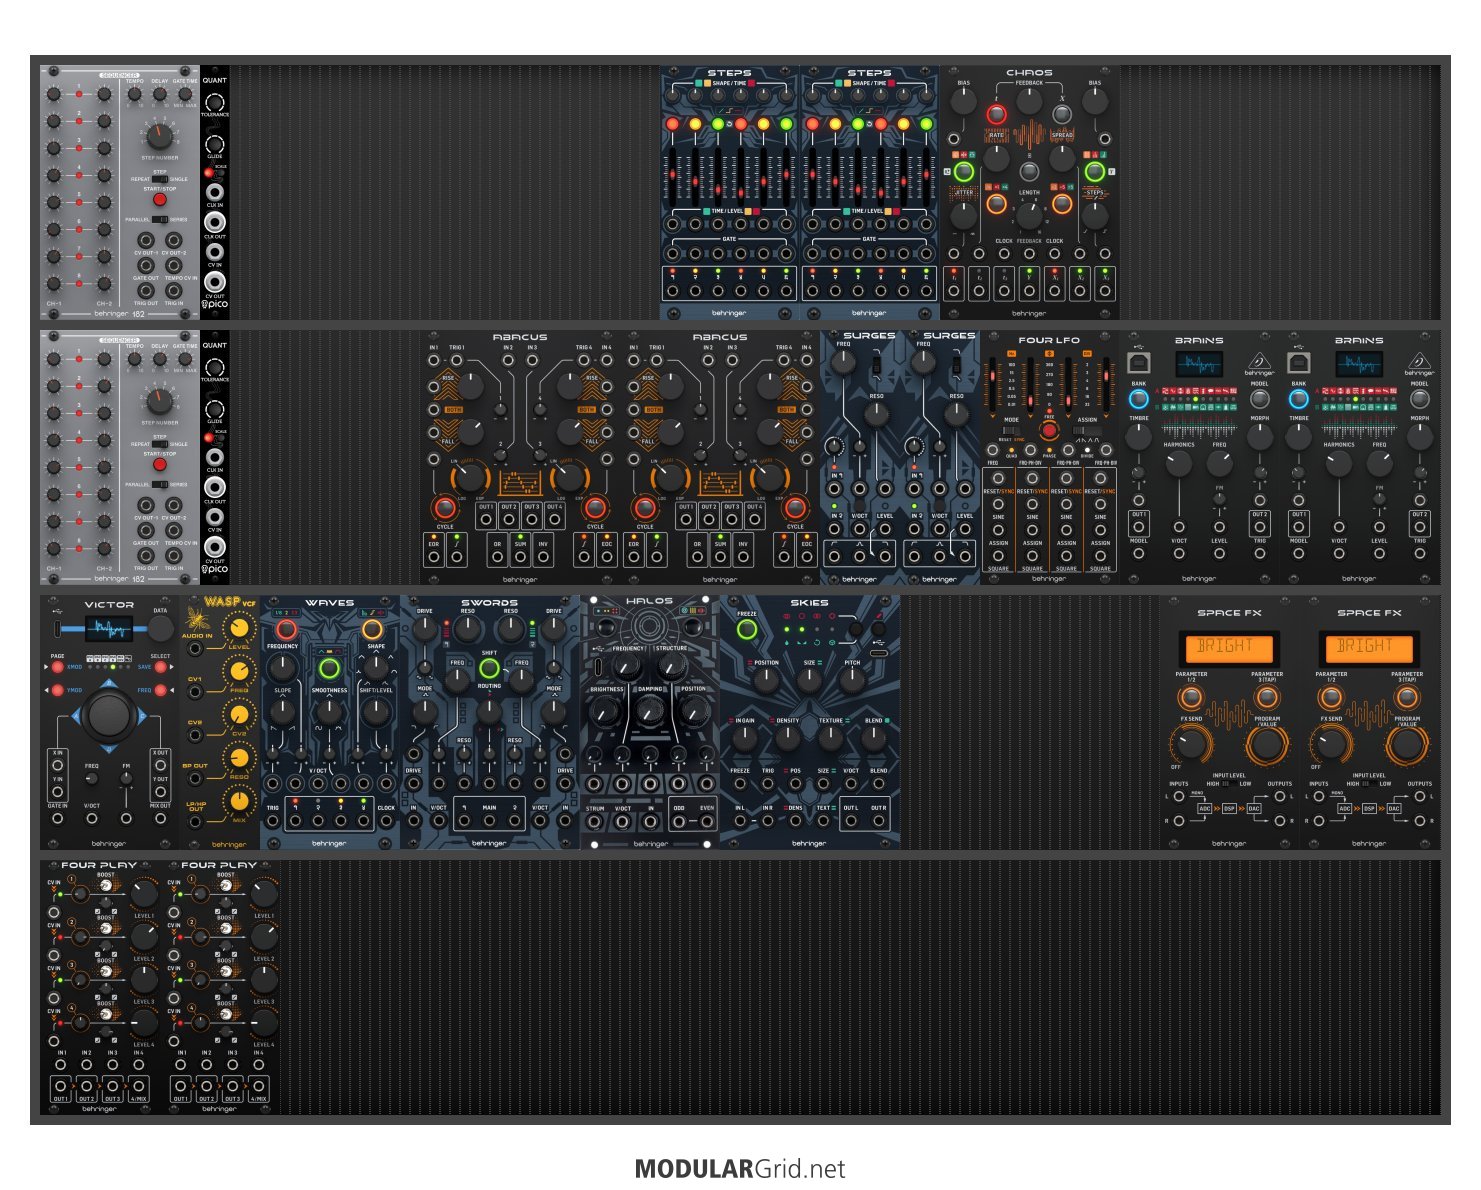Select the Level knob on Wasp VCF
Screen dimensions: 1481x1190
coord(238,628)
